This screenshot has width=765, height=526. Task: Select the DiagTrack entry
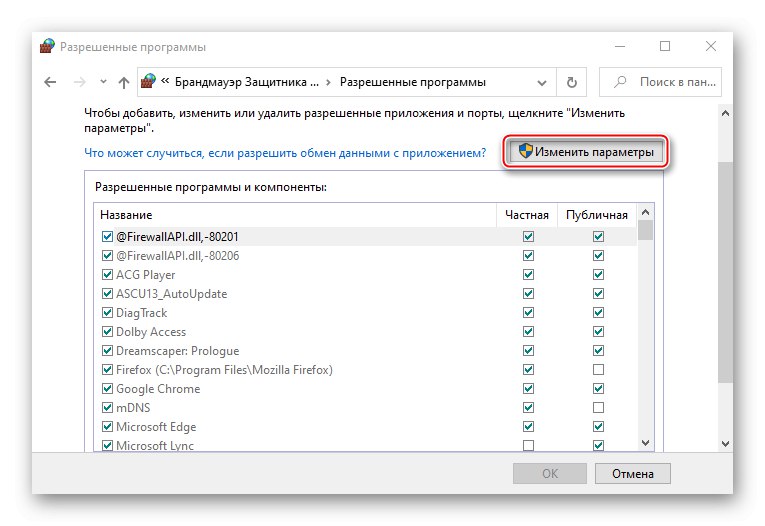click(141, 313)
